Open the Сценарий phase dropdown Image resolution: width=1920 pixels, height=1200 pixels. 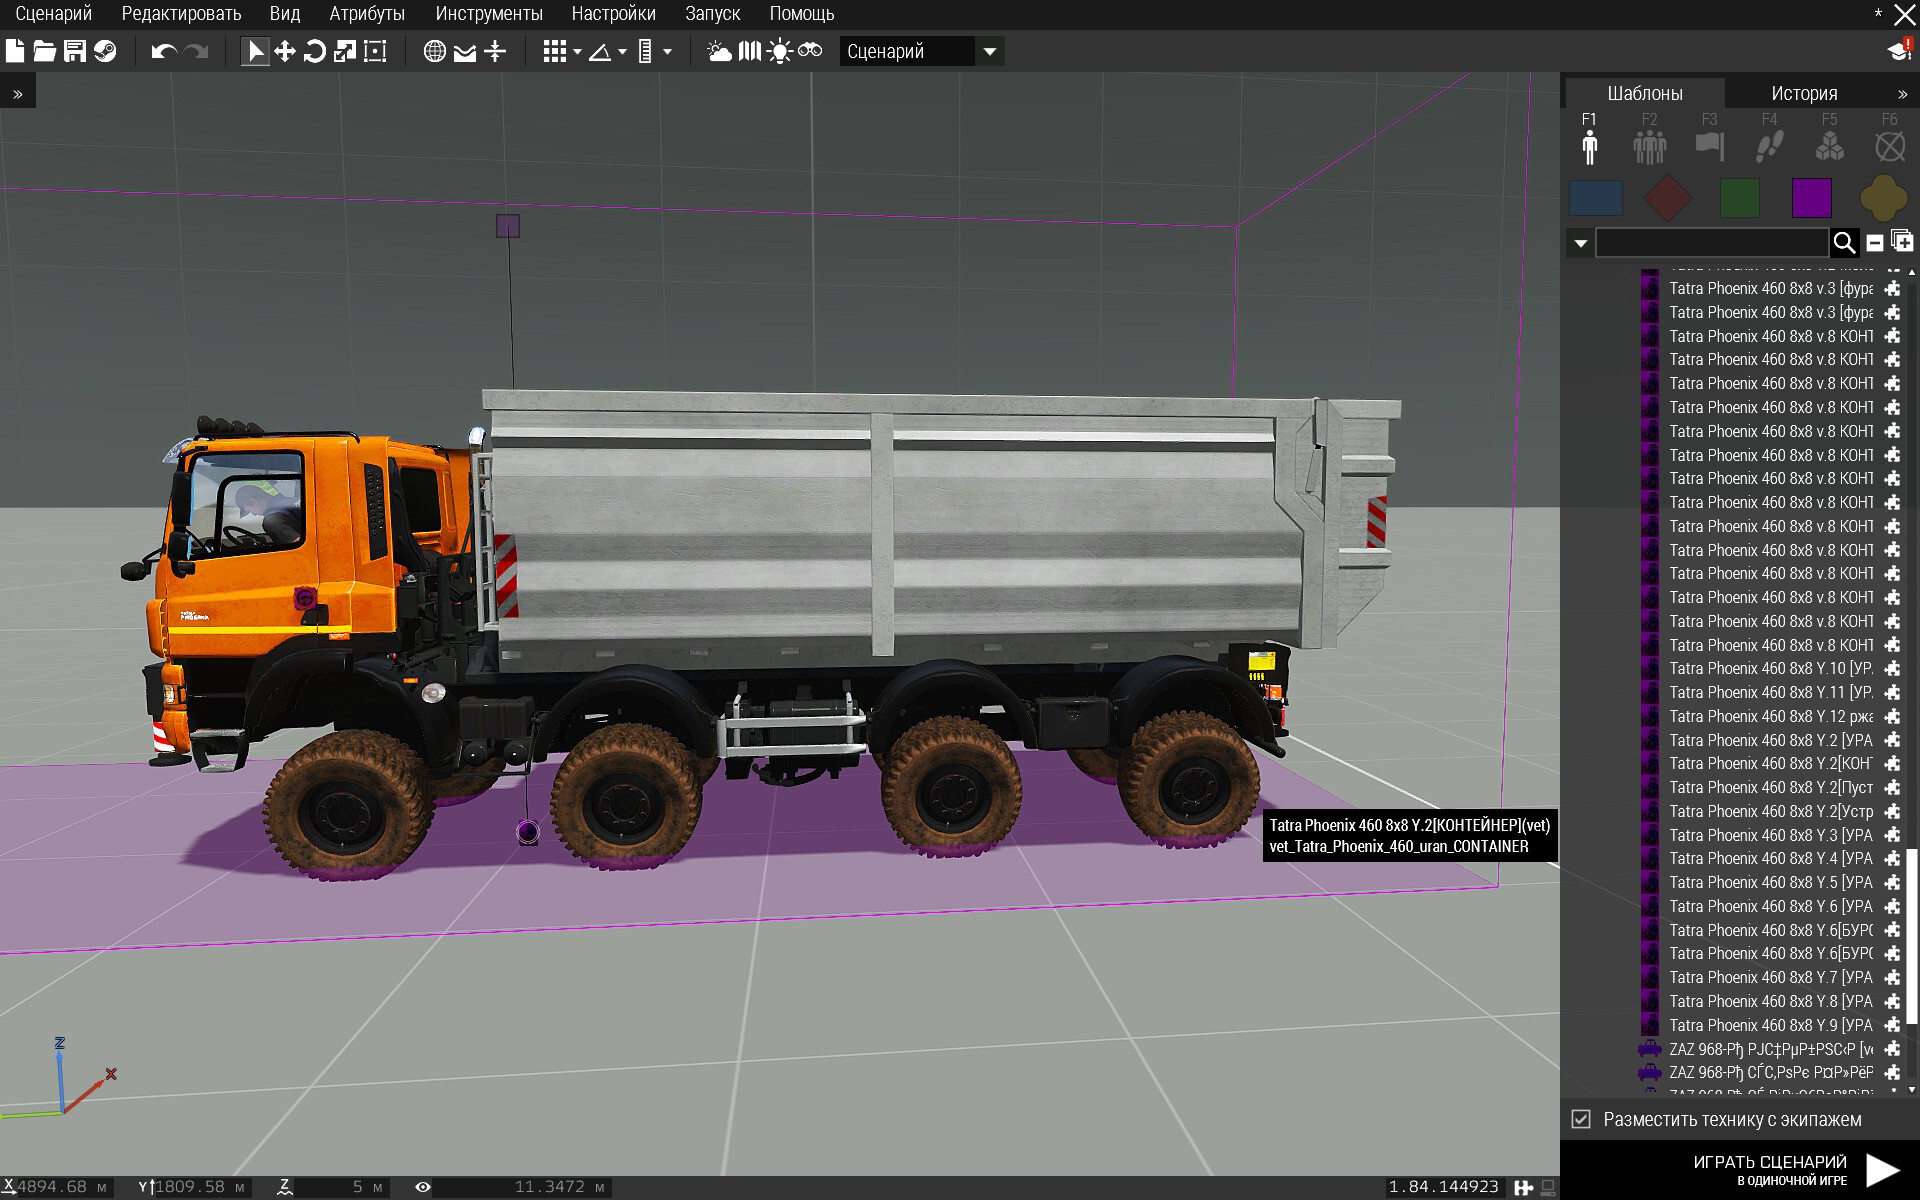920,51
